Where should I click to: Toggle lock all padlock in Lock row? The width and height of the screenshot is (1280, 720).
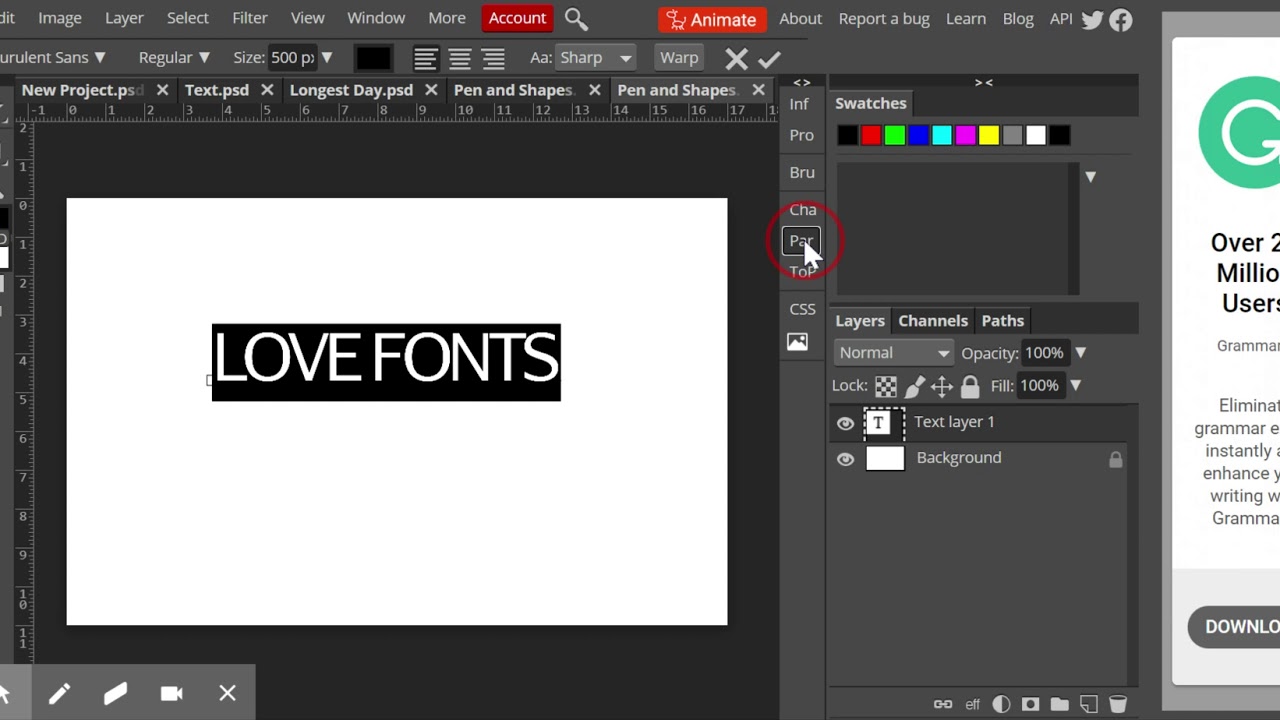tap(970, 386)
